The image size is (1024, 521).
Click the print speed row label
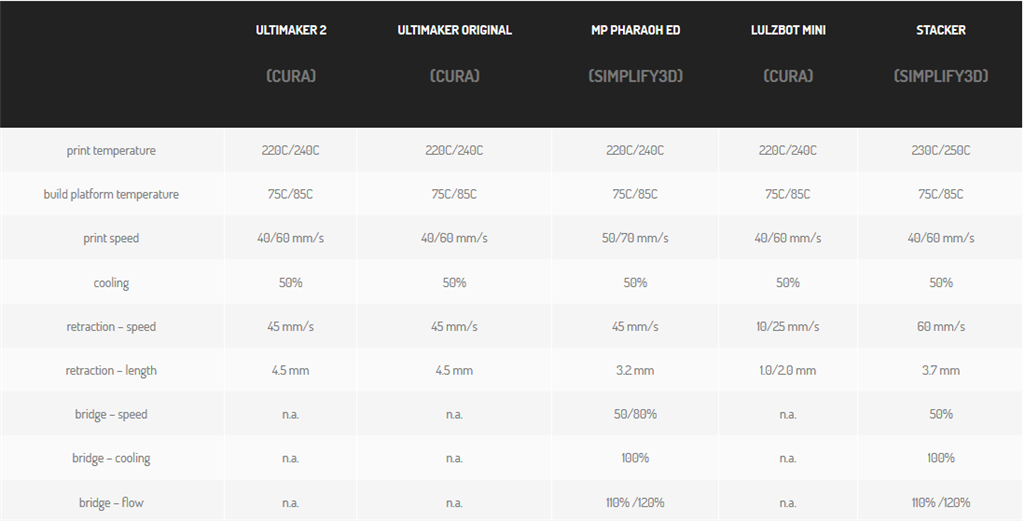click(111, 238)
